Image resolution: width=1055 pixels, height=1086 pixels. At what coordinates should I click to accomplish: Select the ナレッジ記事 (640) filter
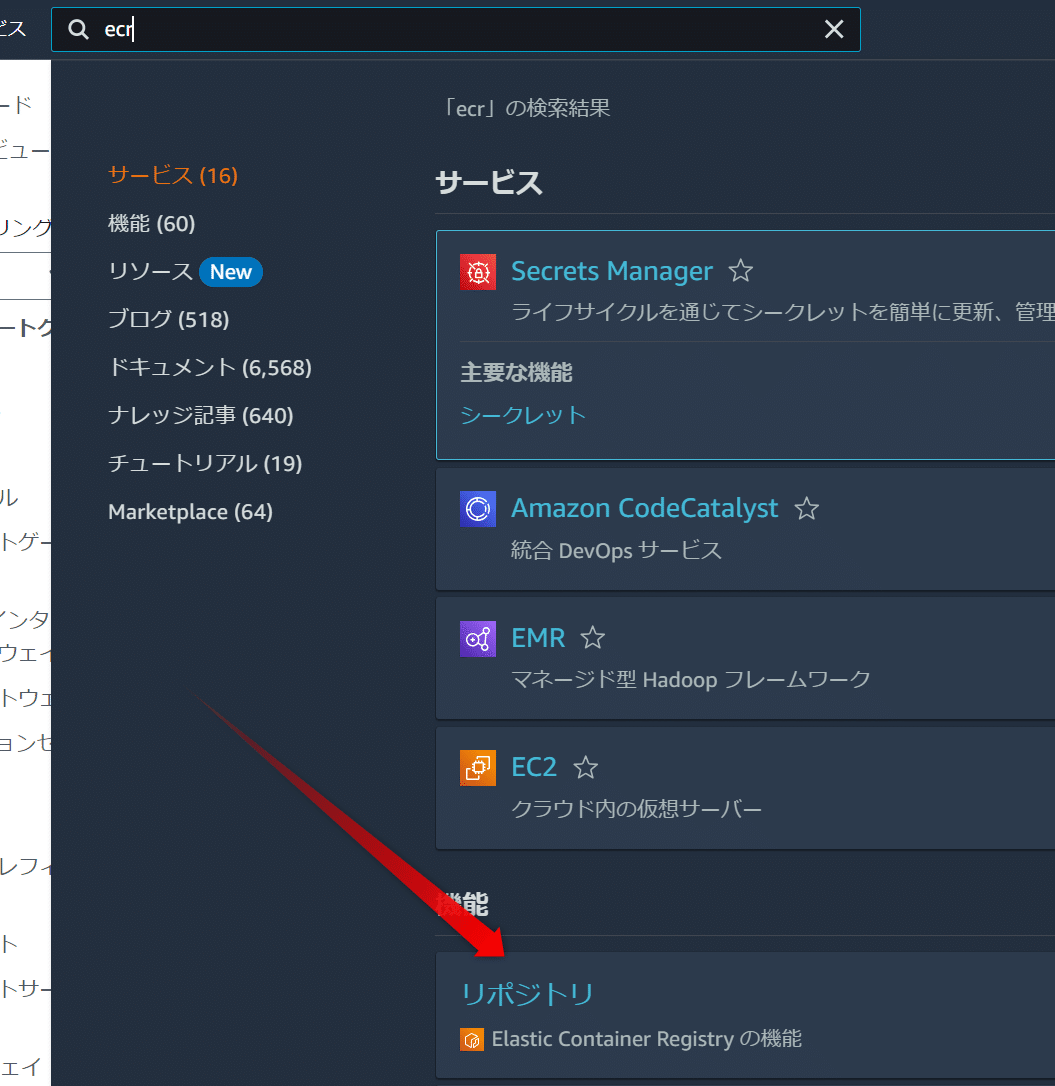click(201, 416)
